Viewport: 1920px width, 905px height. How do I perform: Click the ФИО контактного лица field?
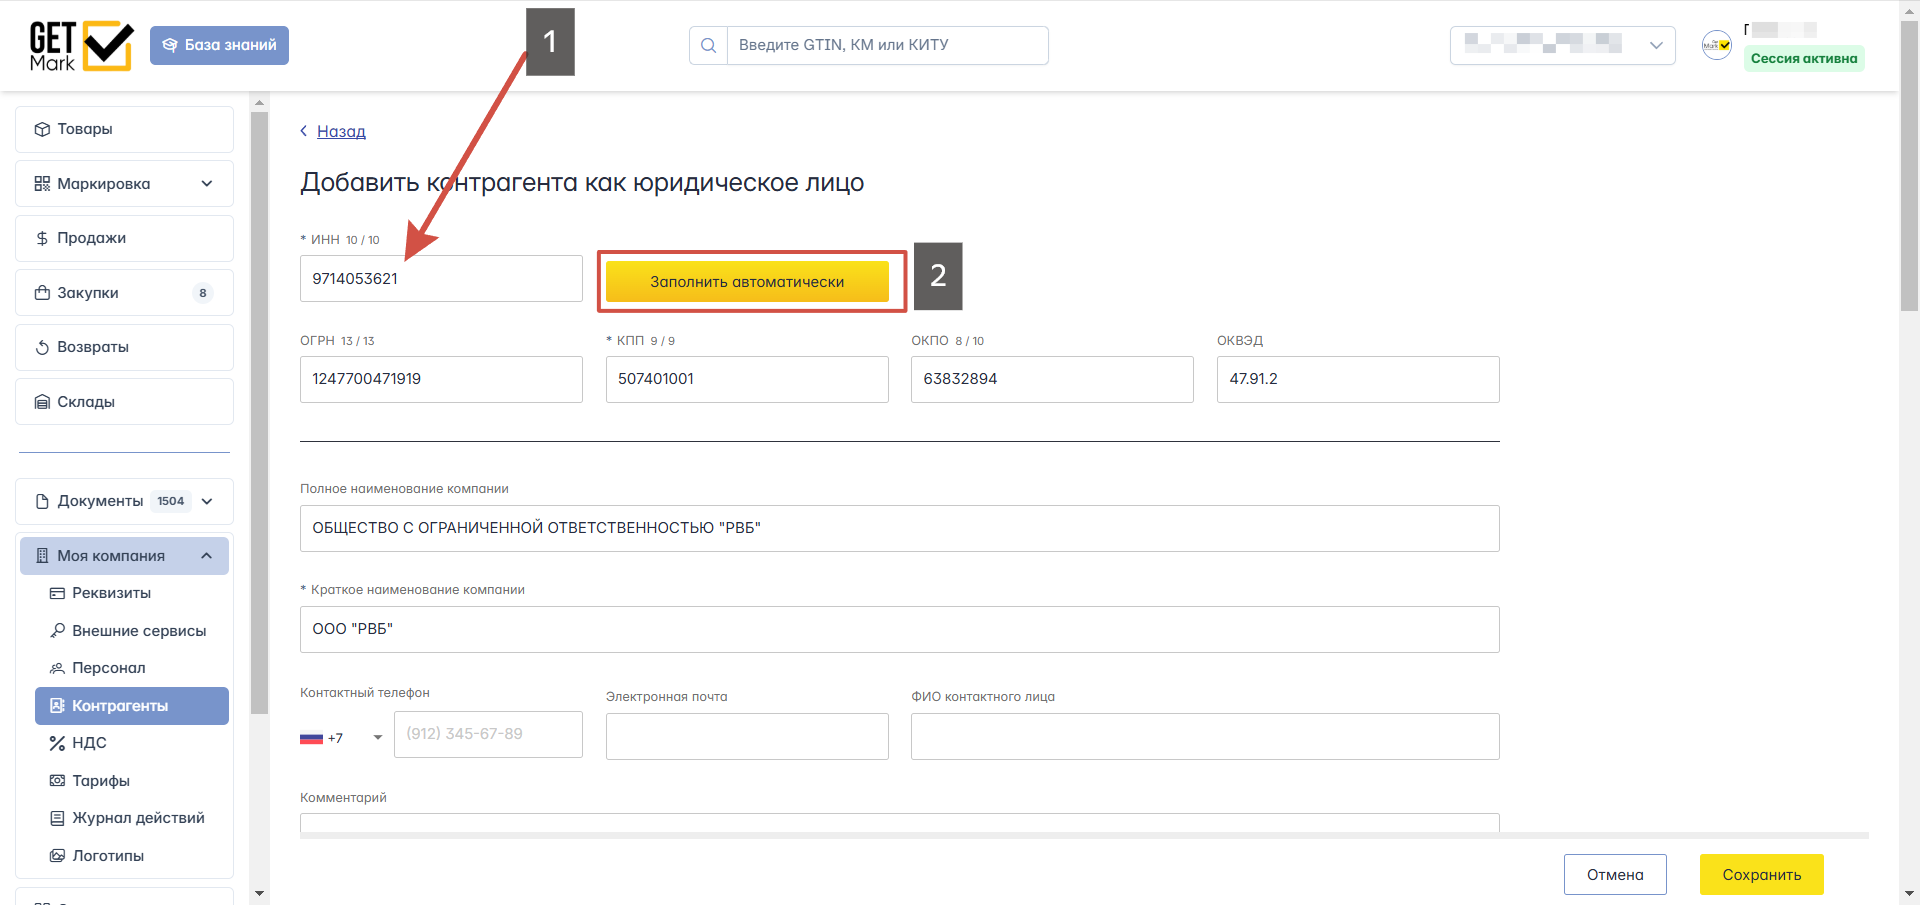[x=1205, y=736]
